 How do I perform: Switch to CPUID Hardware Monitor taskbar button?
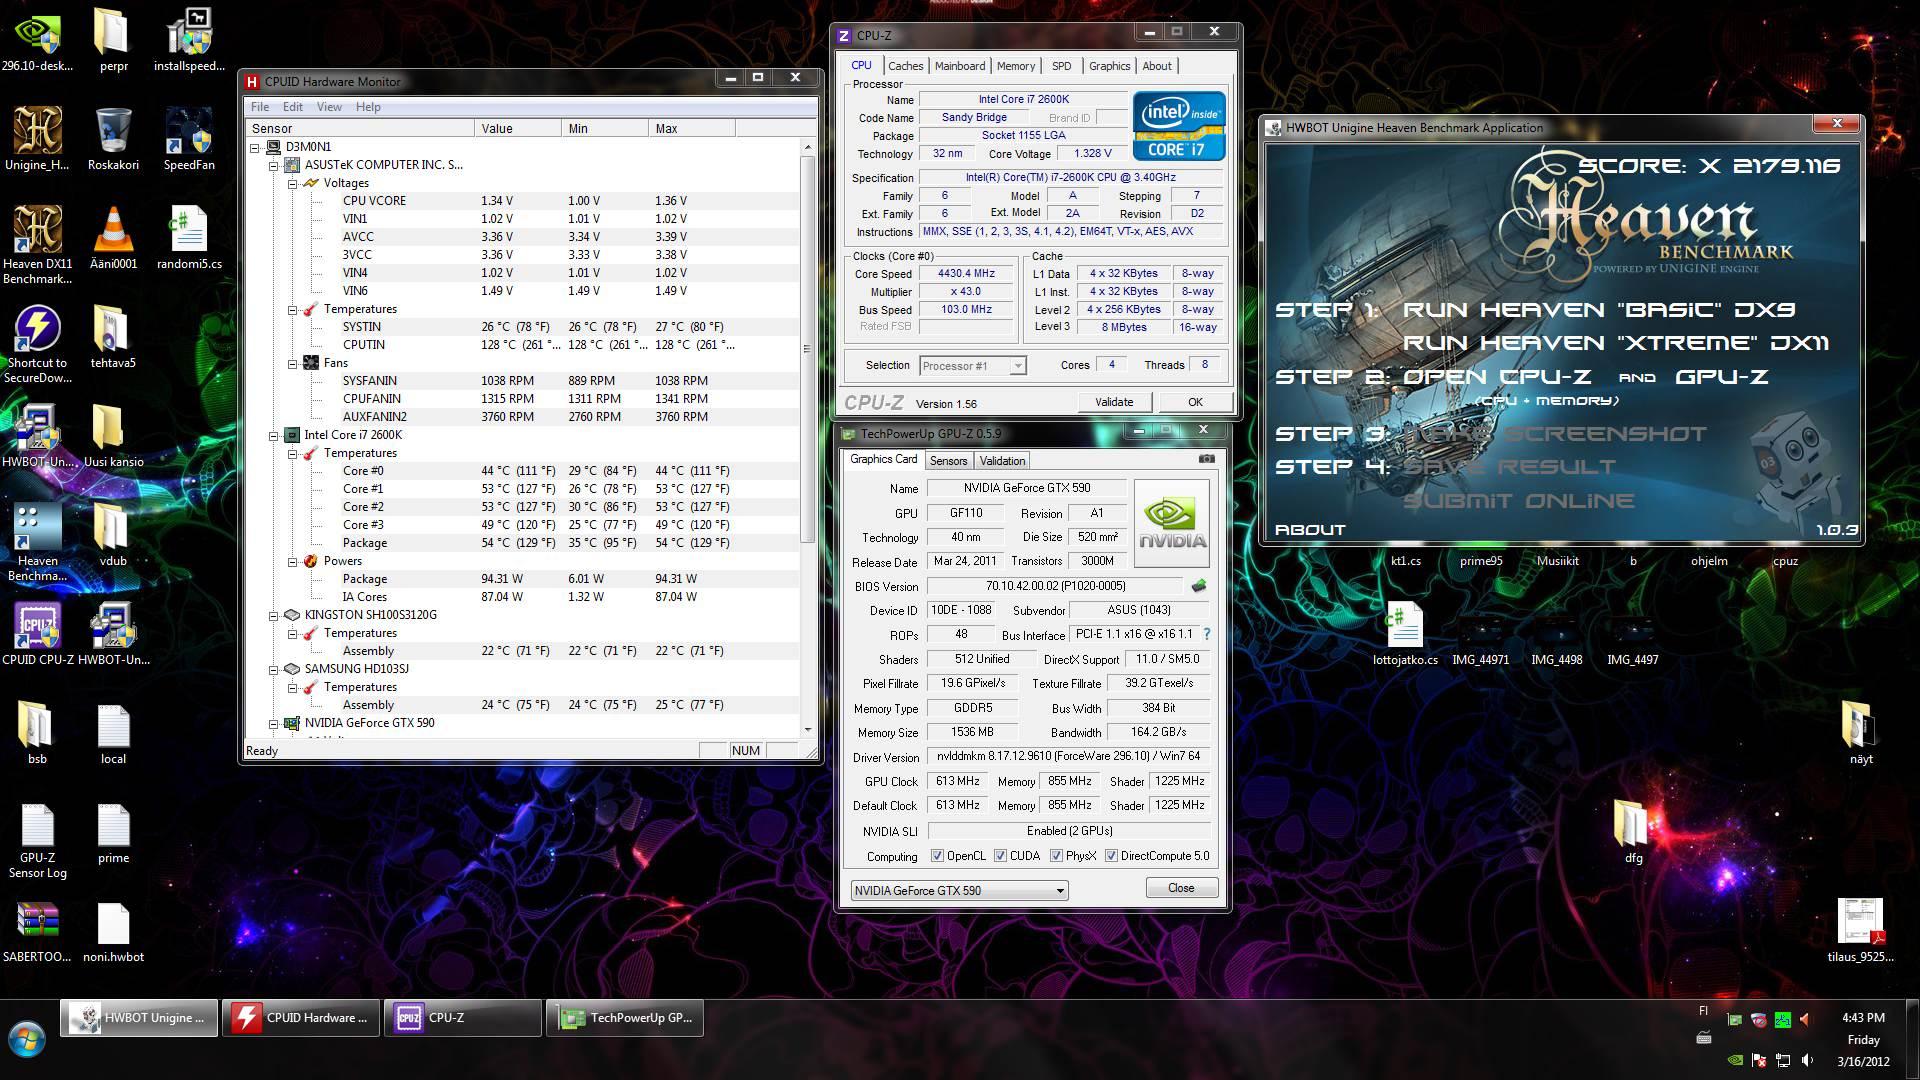point(301,1018)
